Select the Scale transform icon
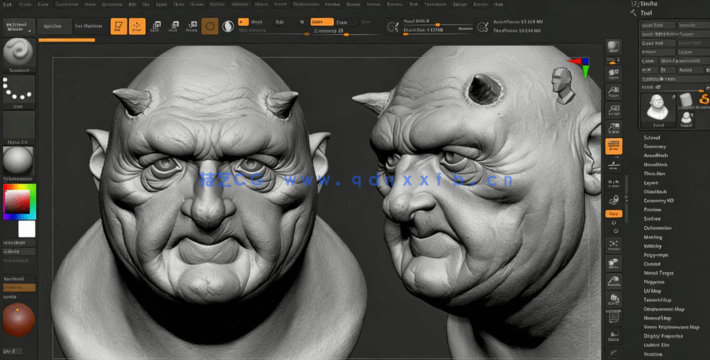 [173, 26]
